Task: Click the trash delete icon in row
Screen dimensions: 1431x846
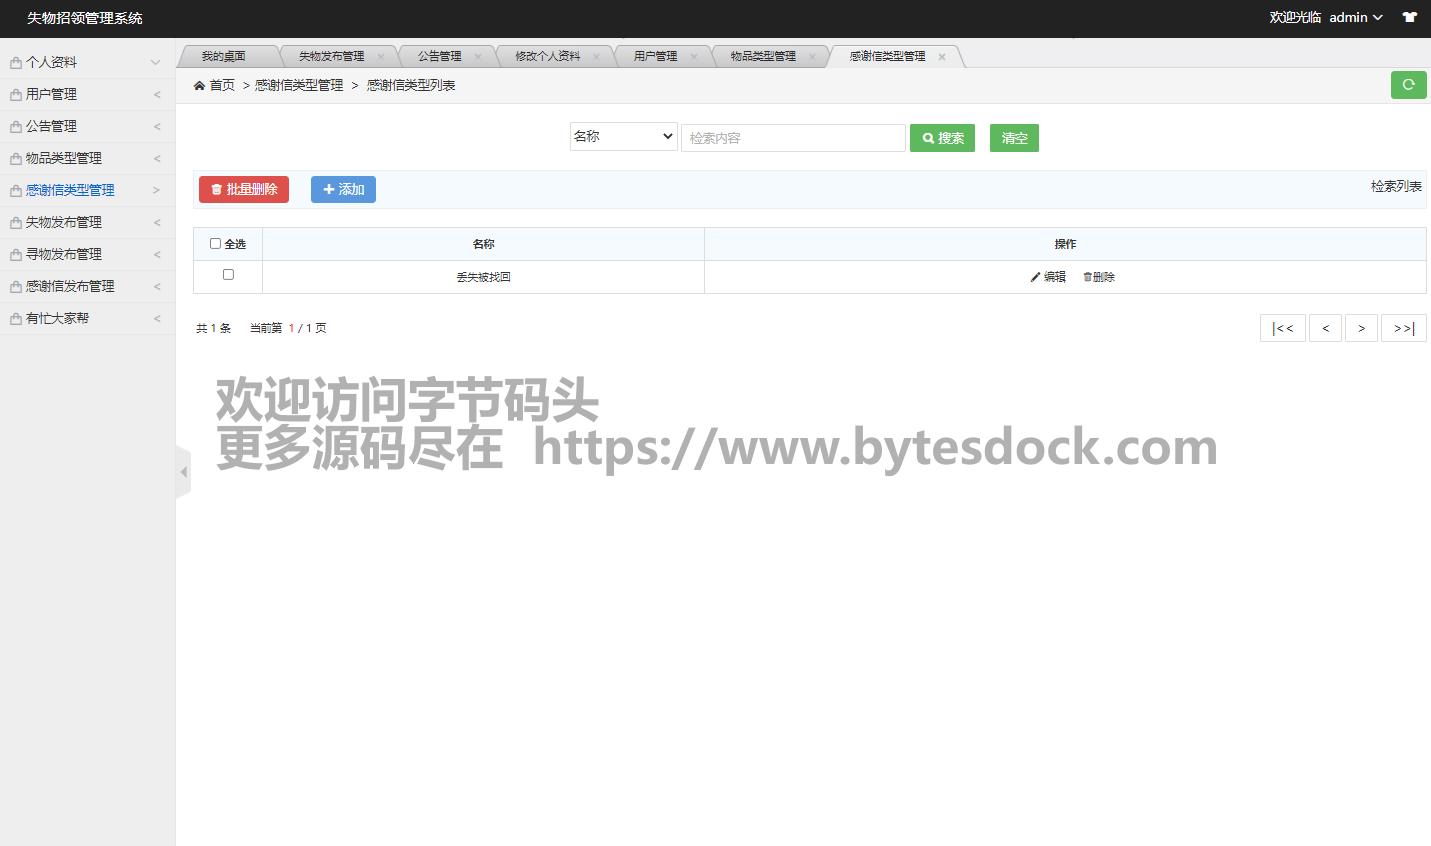Action: 1087,277
